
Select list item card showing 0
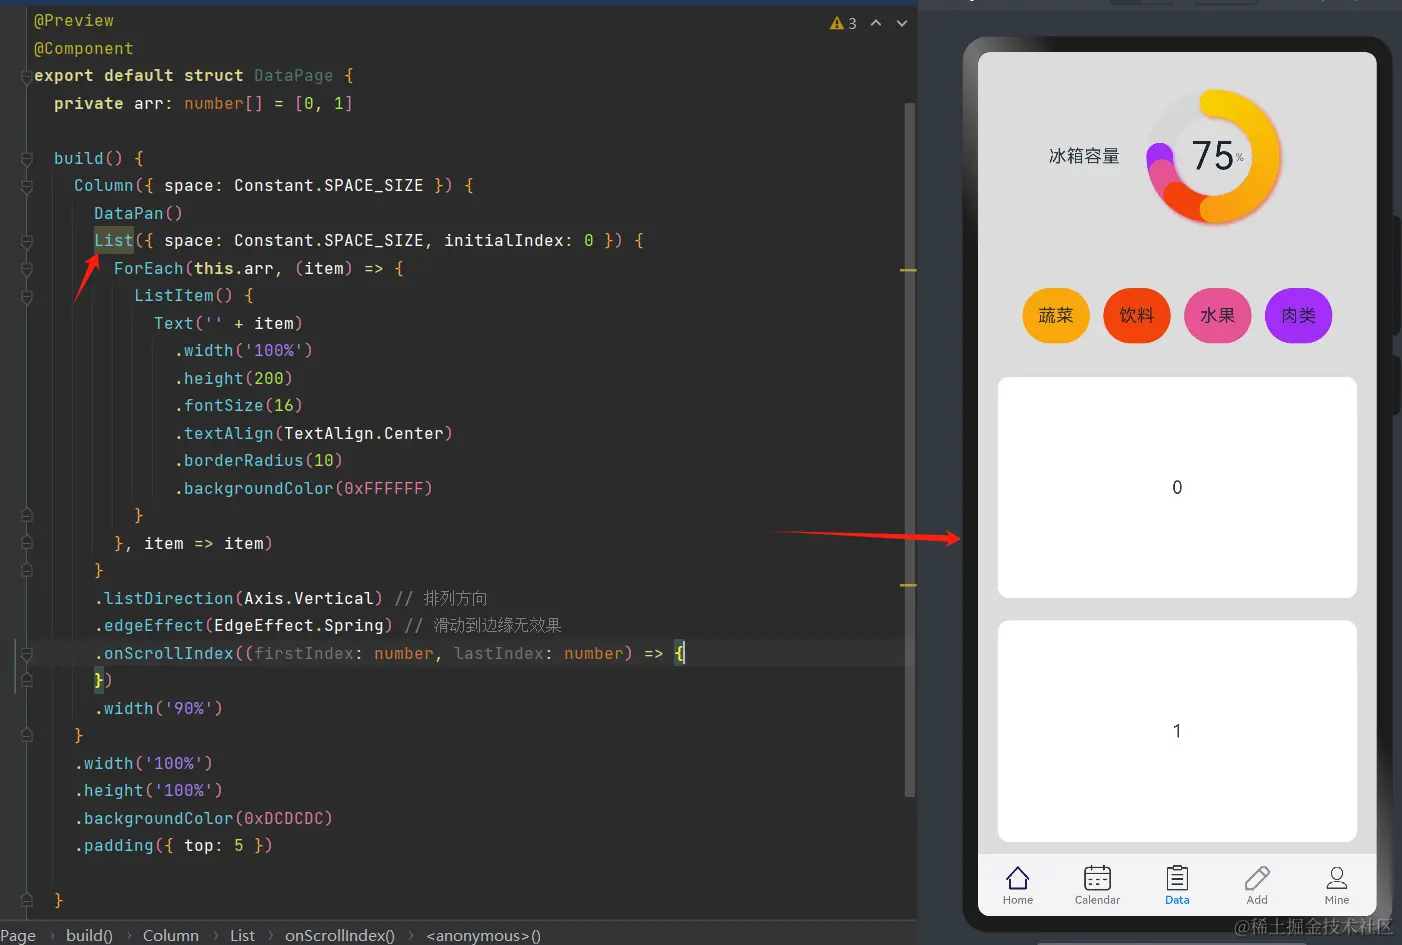point(1177,487)
